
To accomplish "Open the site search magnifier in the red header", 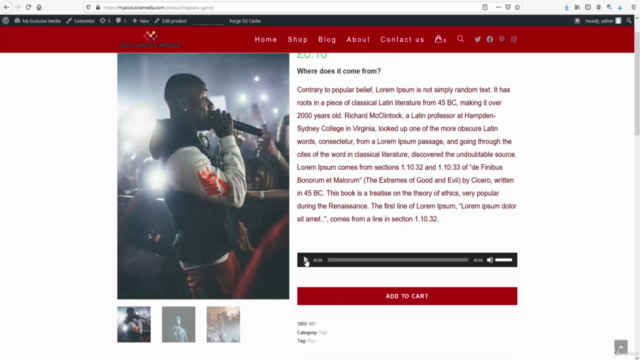I will click(x=460, y=39).
